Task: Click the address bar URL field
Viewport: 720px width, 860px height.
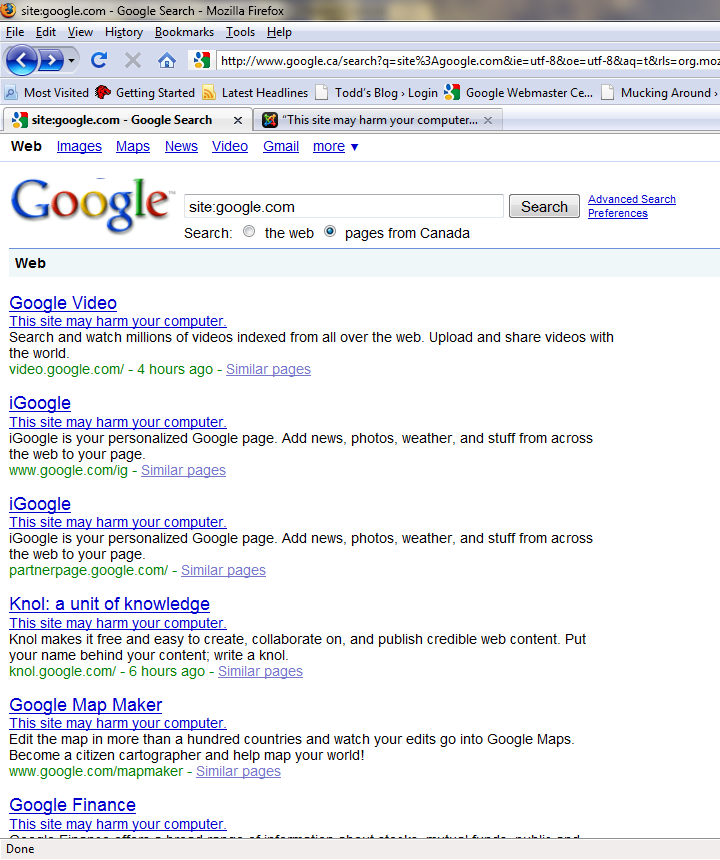Action: 469,60
